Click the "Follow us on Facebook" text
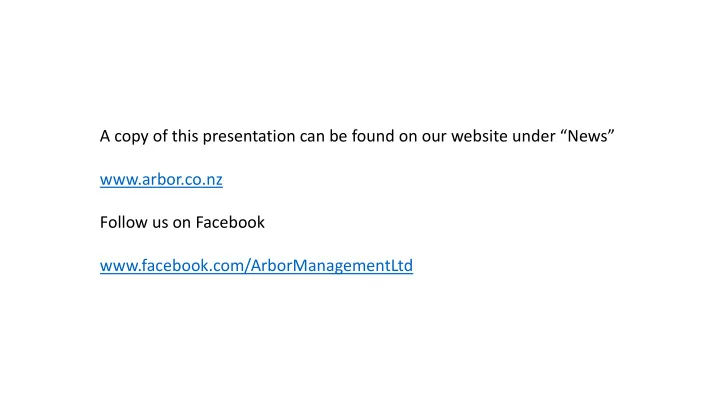The image size is (720, 405). pyautogui.click(x=182, y=222)
